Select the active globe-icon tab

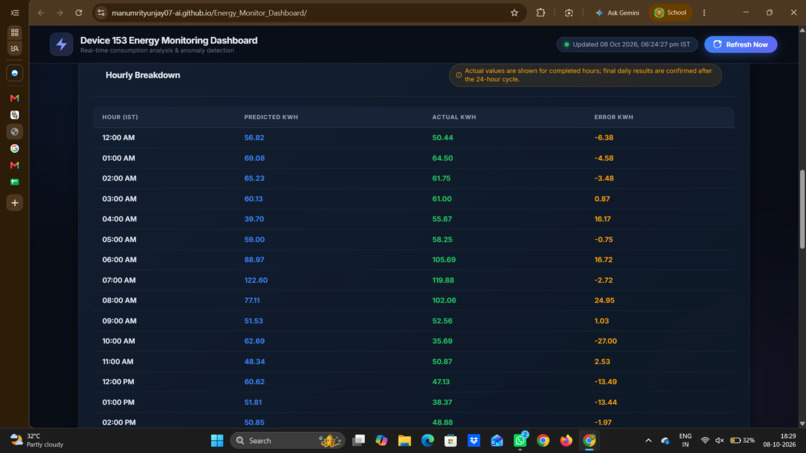tap(15, 132)
